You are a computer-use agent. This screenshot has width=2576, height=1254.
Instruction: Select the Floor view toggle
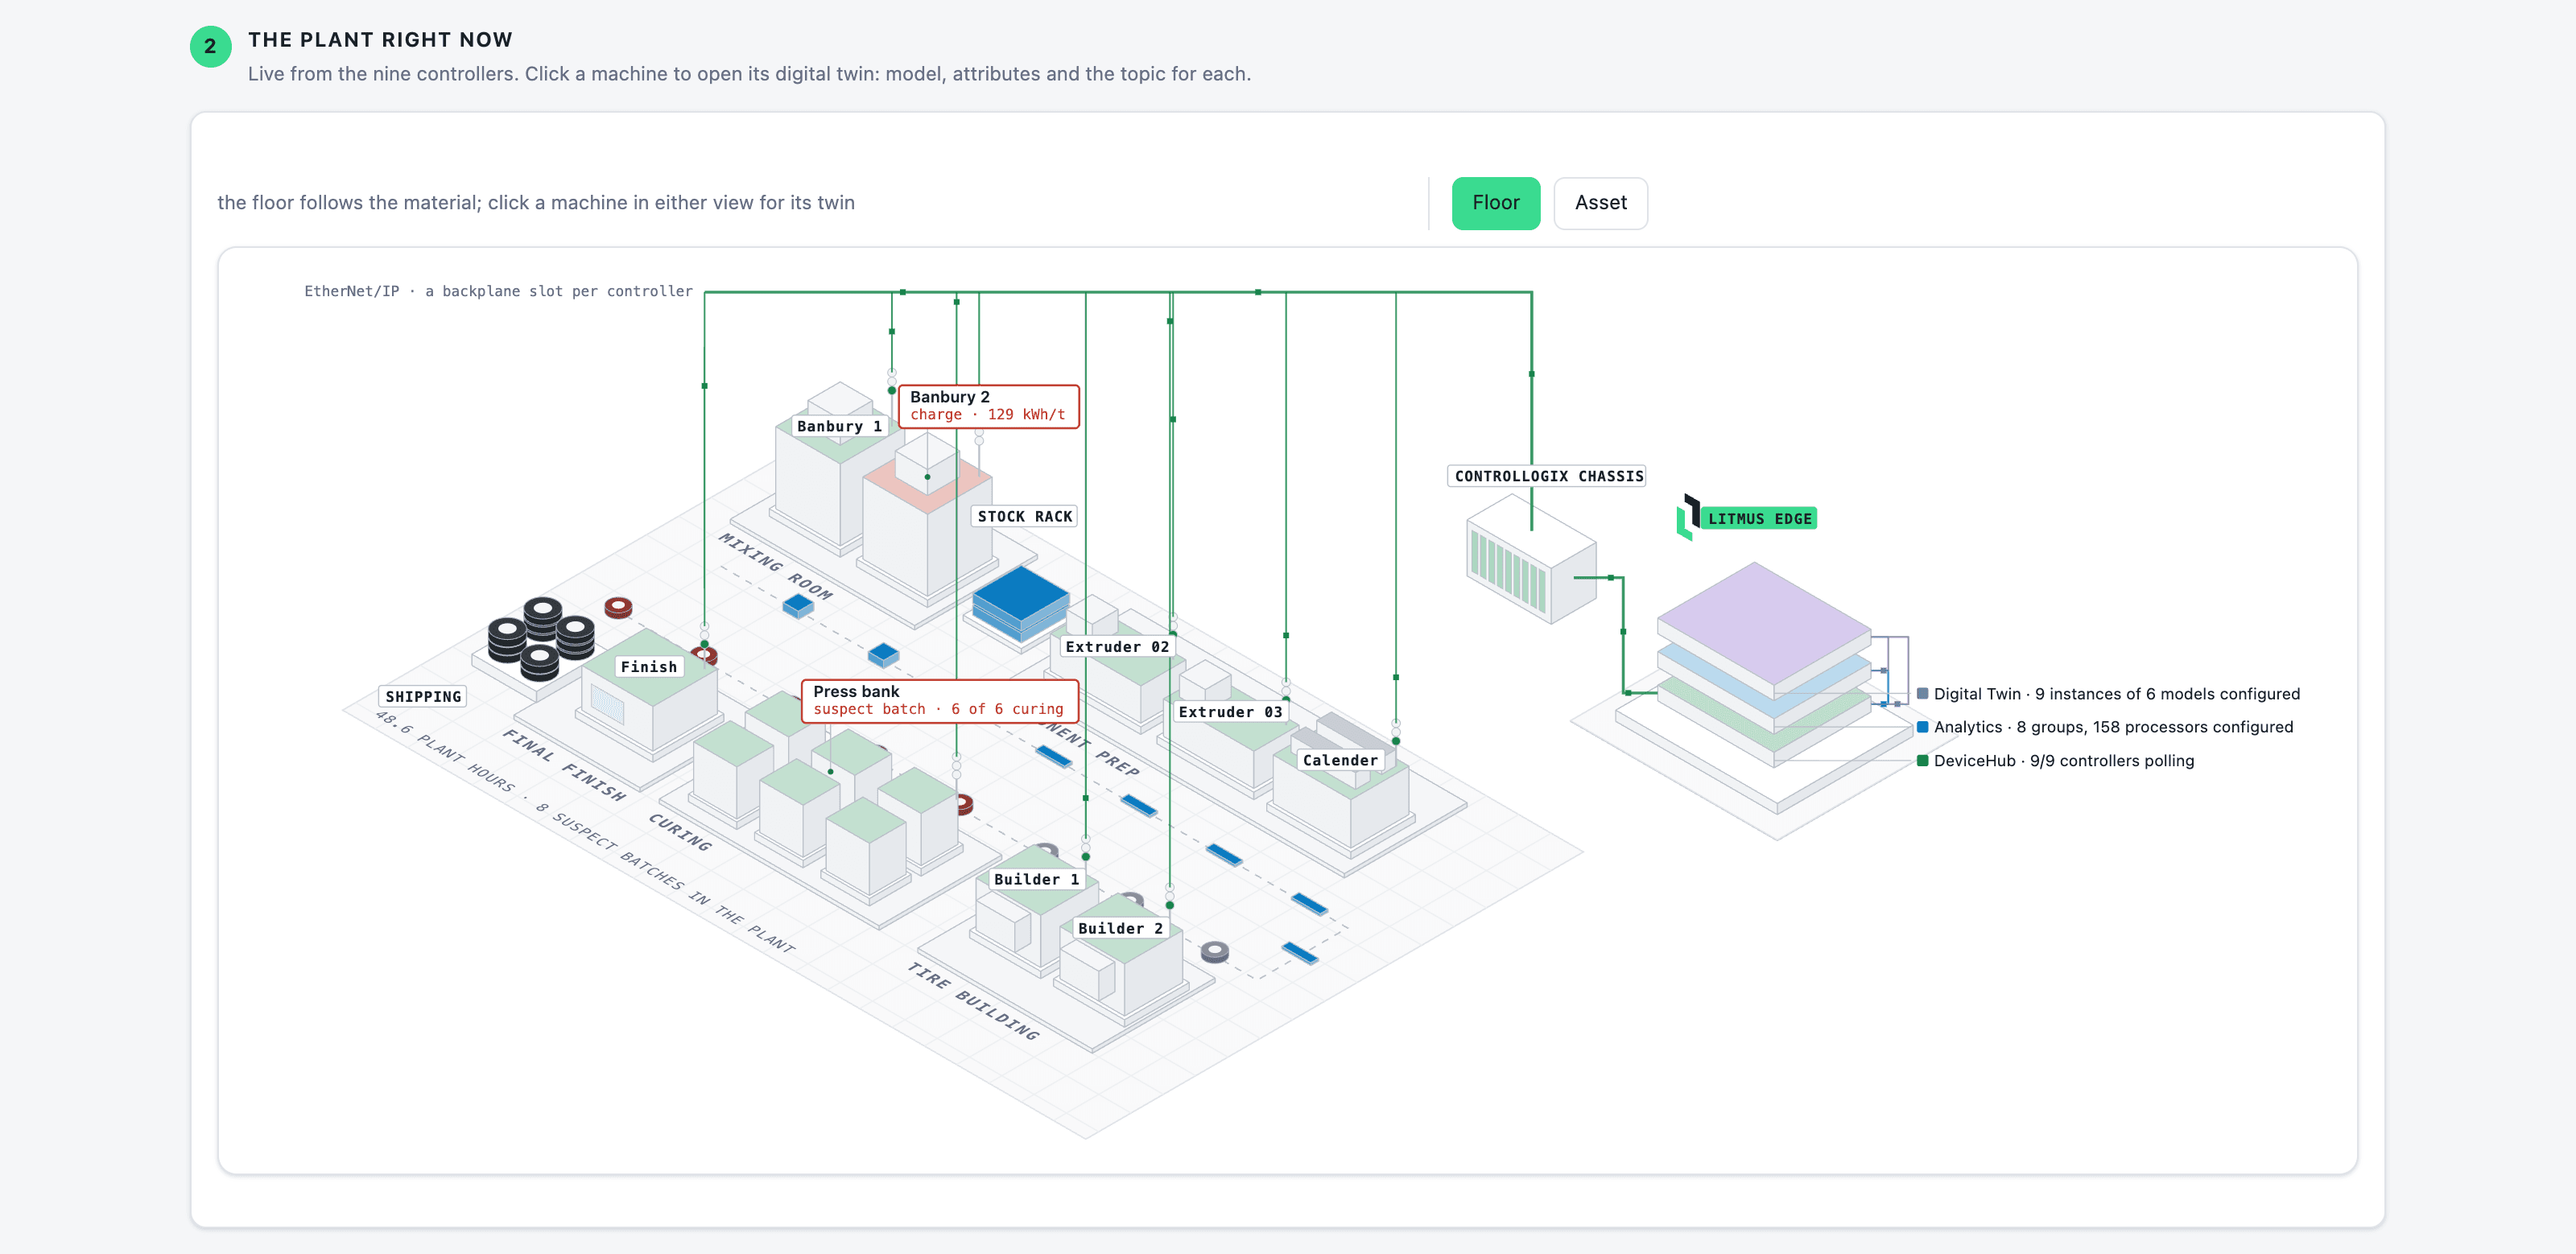(x=1495, y=203)
